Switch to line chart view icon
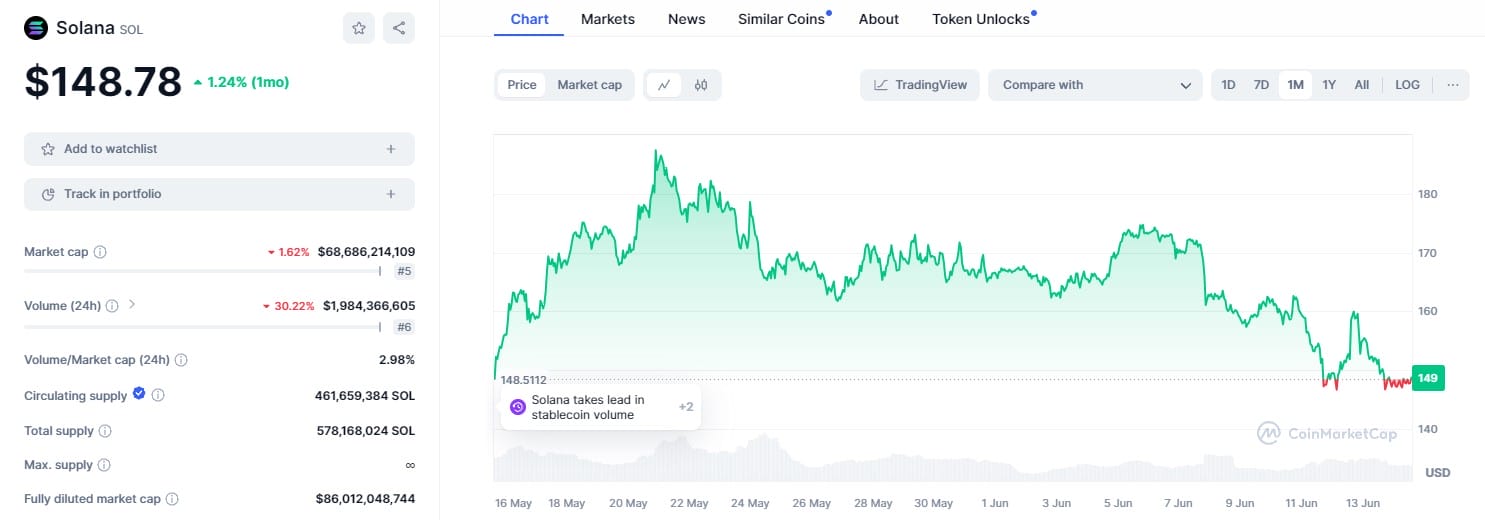The height and width of the screenshot is (520, 1485). tap(663, 85)
